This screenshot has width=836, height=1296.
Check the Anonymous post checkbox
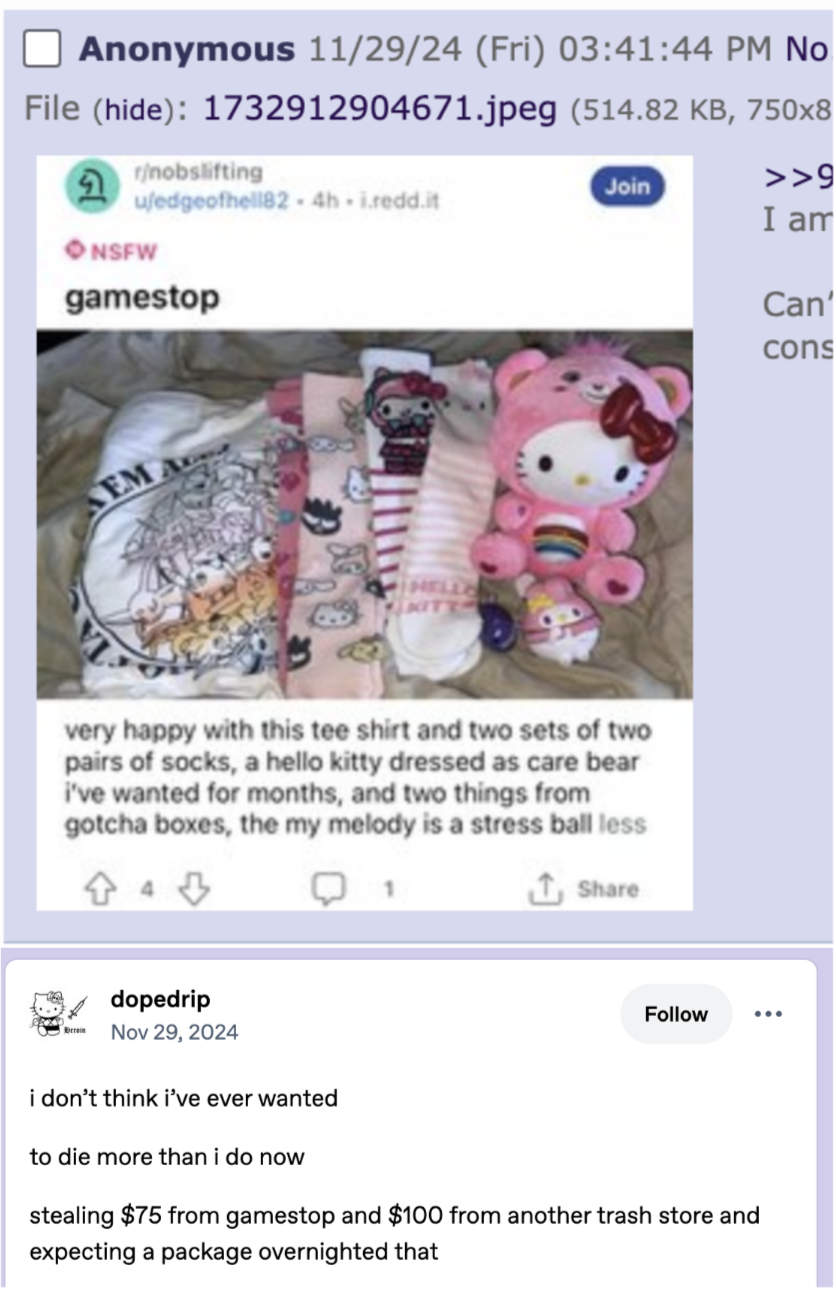tap(42, 49)
